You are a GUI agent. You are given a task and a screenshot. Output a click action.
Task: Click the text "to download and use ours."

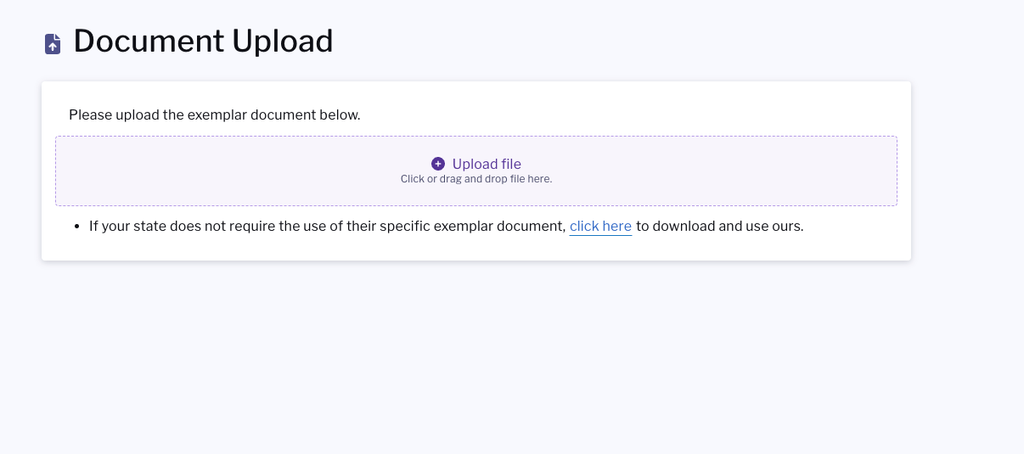720,227
